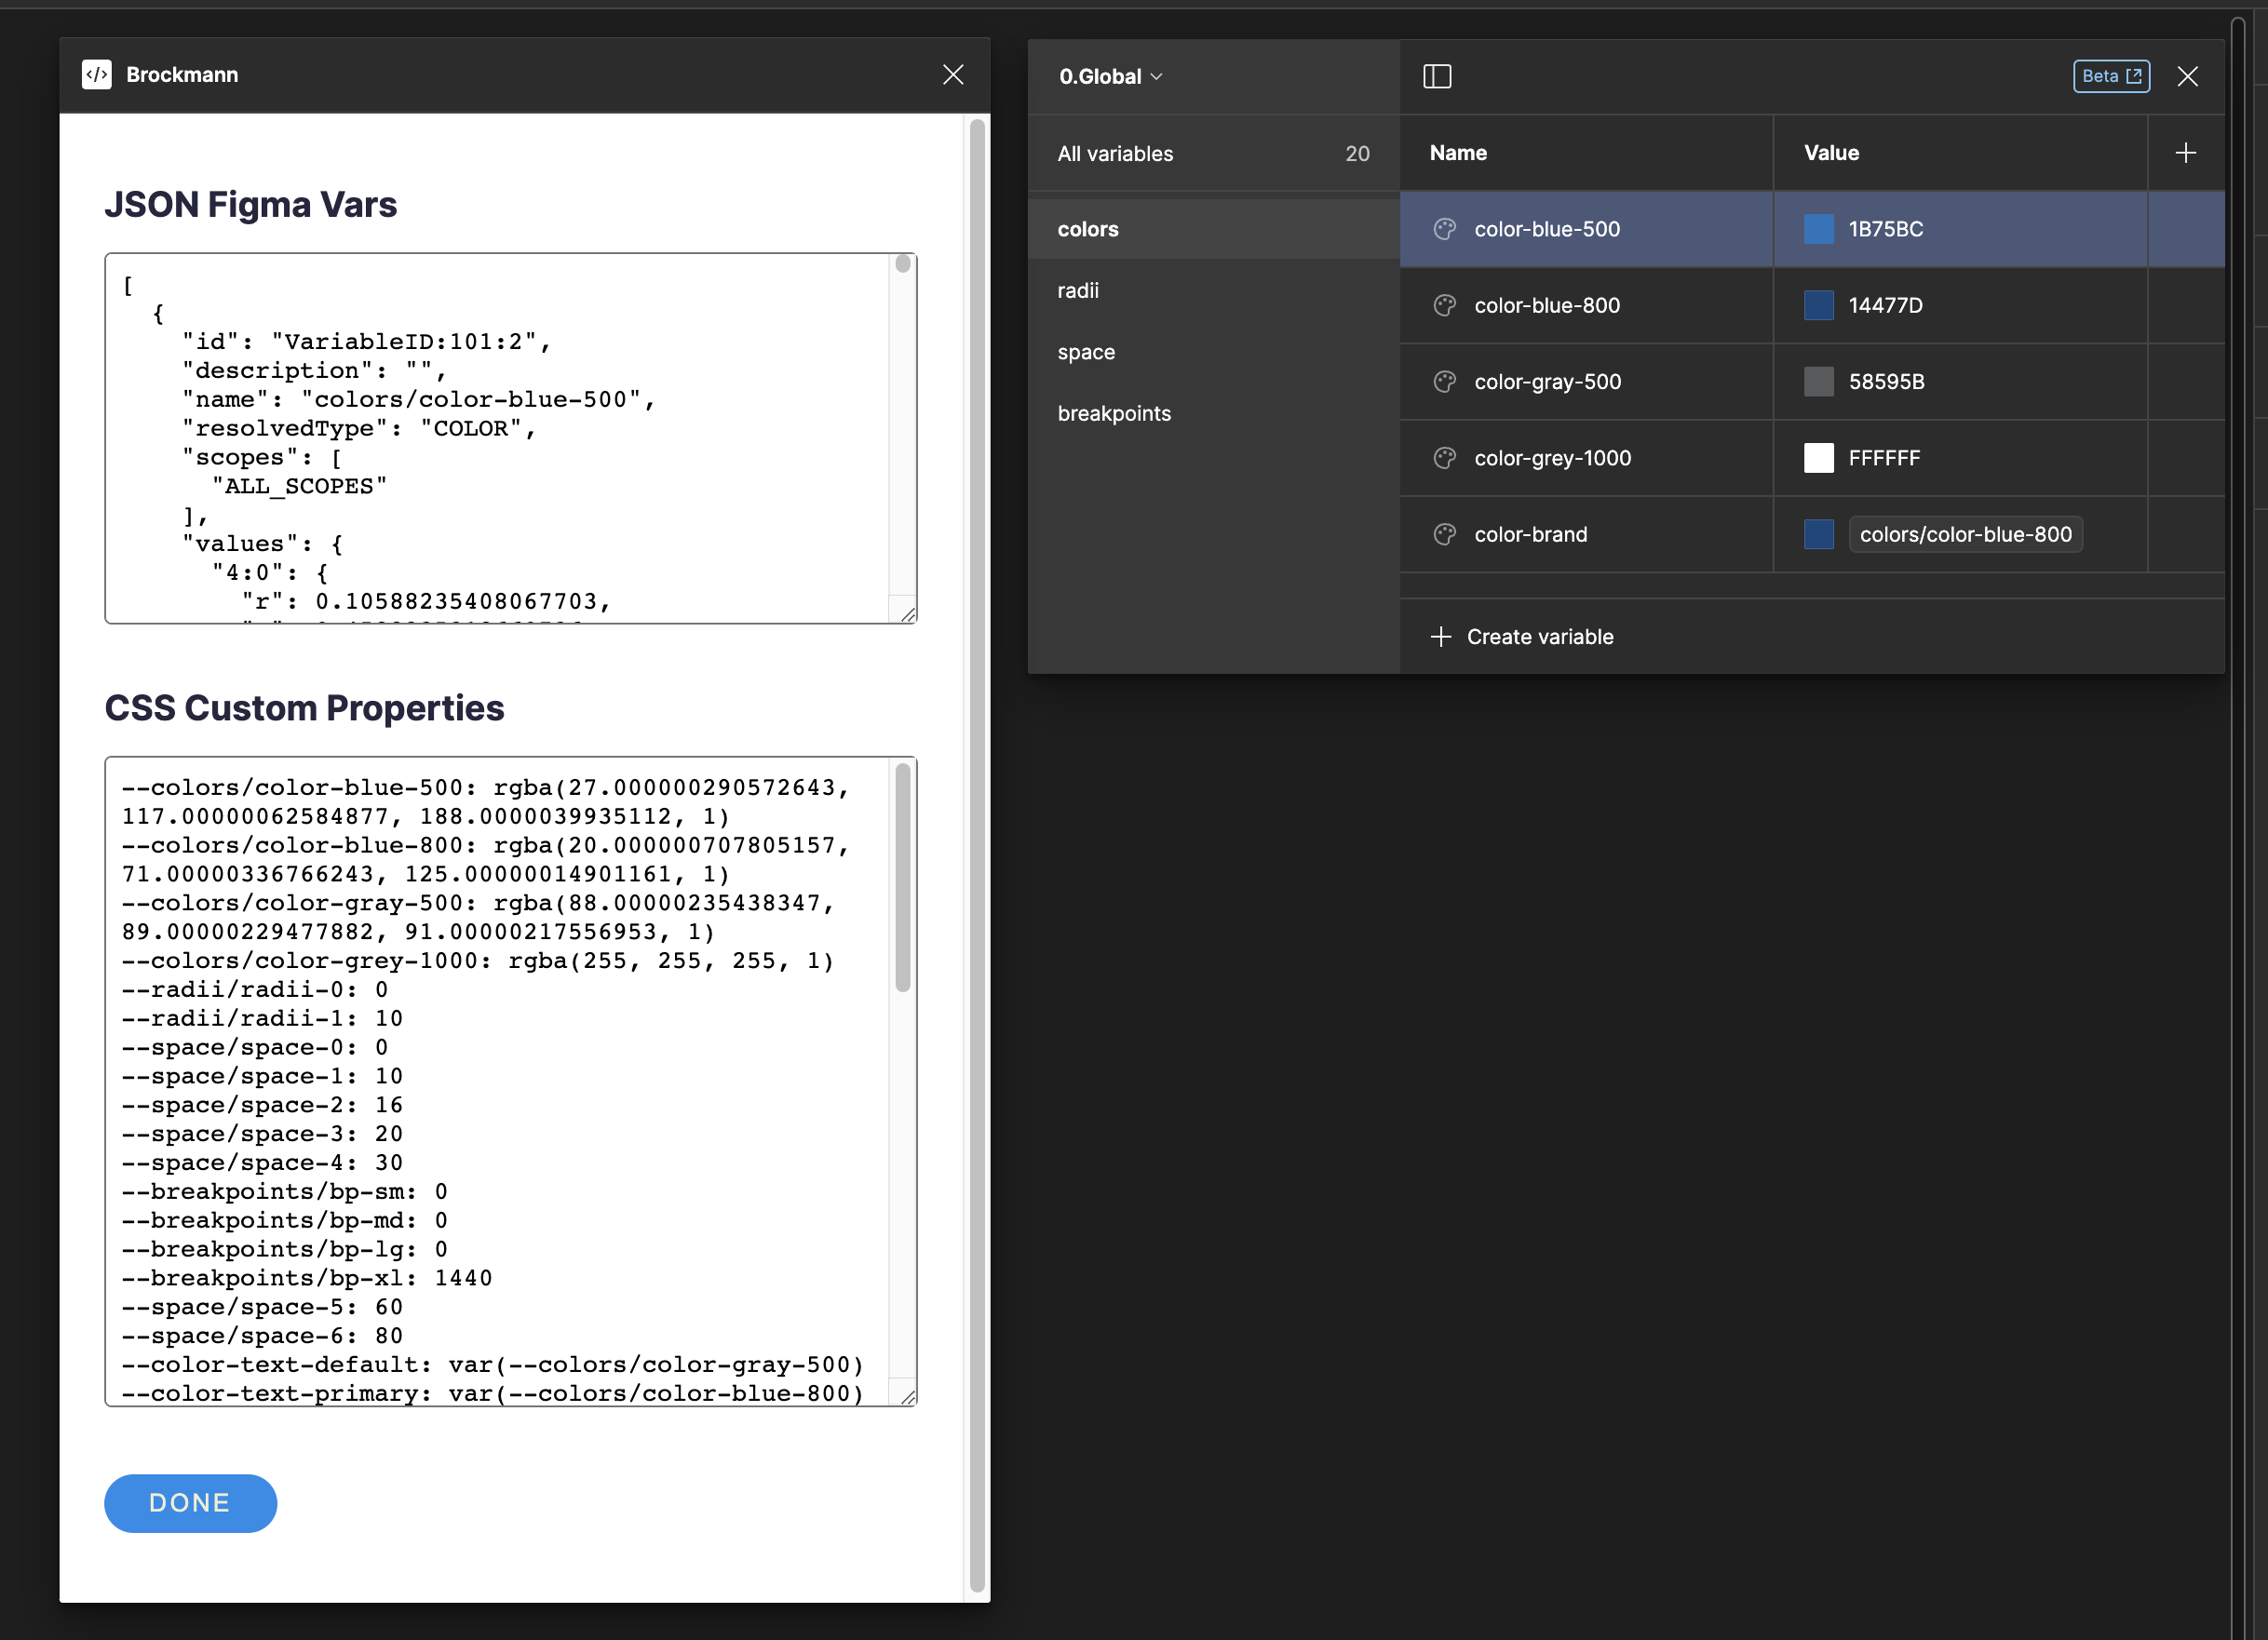Click palette icon beside color-gray-500
2268x1640 pixels.
click(1444, 381)
